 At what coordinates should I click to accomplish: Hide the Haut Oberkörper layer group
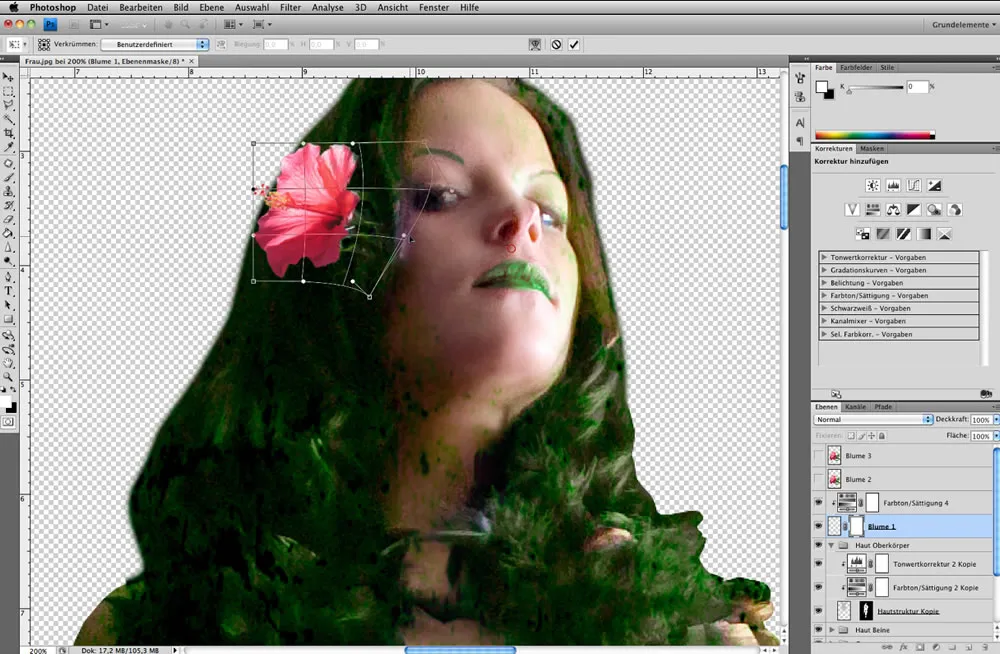(820, 545)
